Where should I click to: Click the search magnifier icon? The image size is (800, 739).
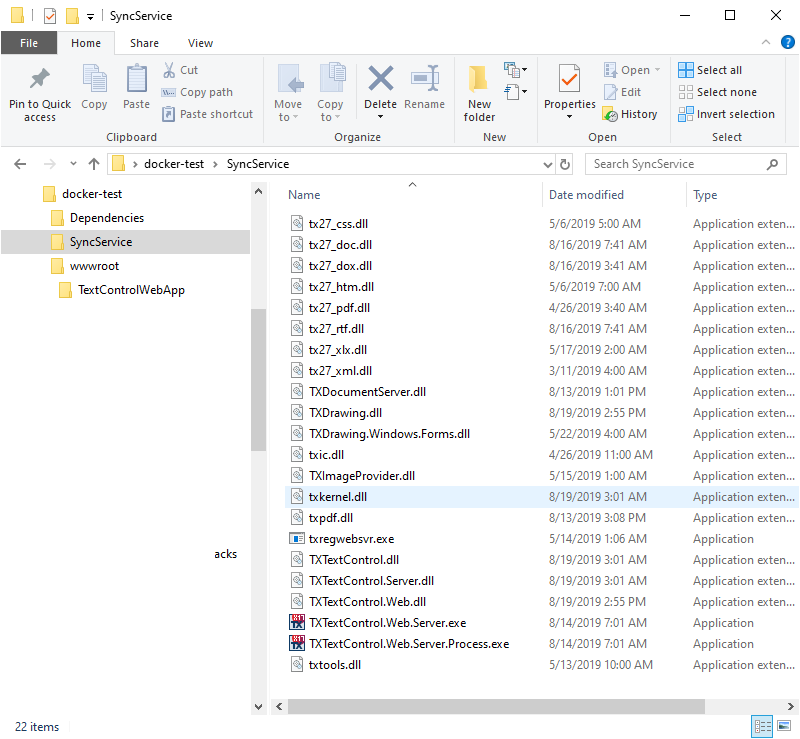pos(772,164)
